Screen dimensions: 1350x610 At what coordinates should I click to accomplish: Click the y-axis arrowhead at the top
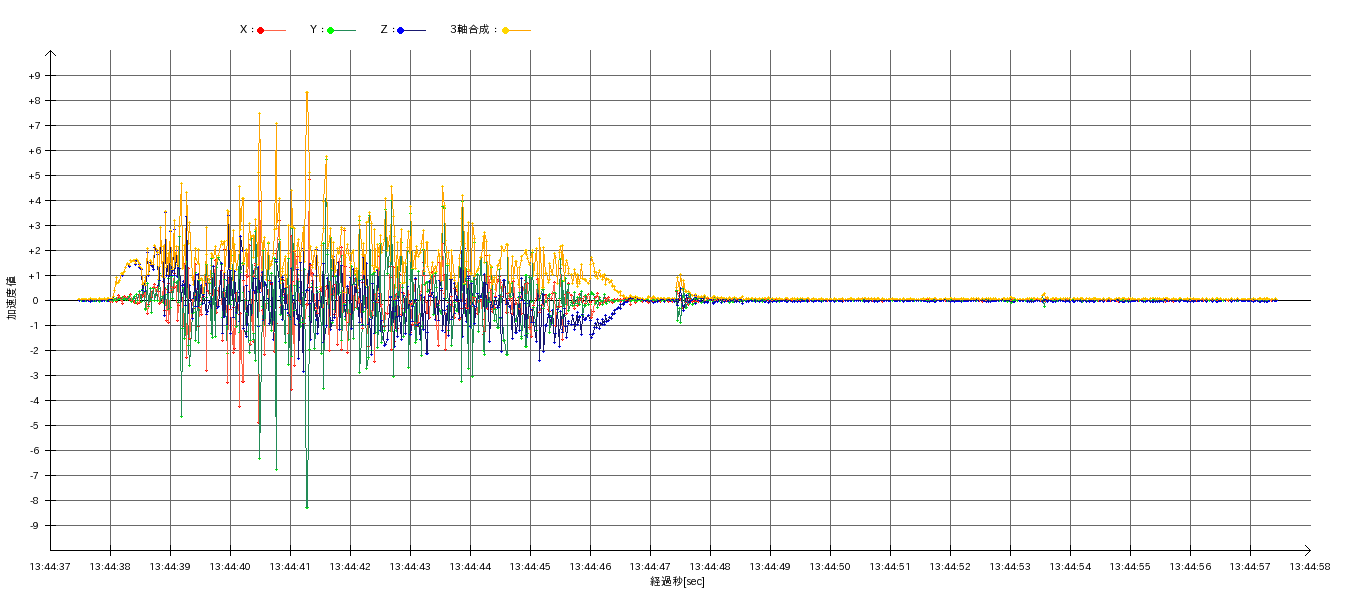(x=50, y=54)
